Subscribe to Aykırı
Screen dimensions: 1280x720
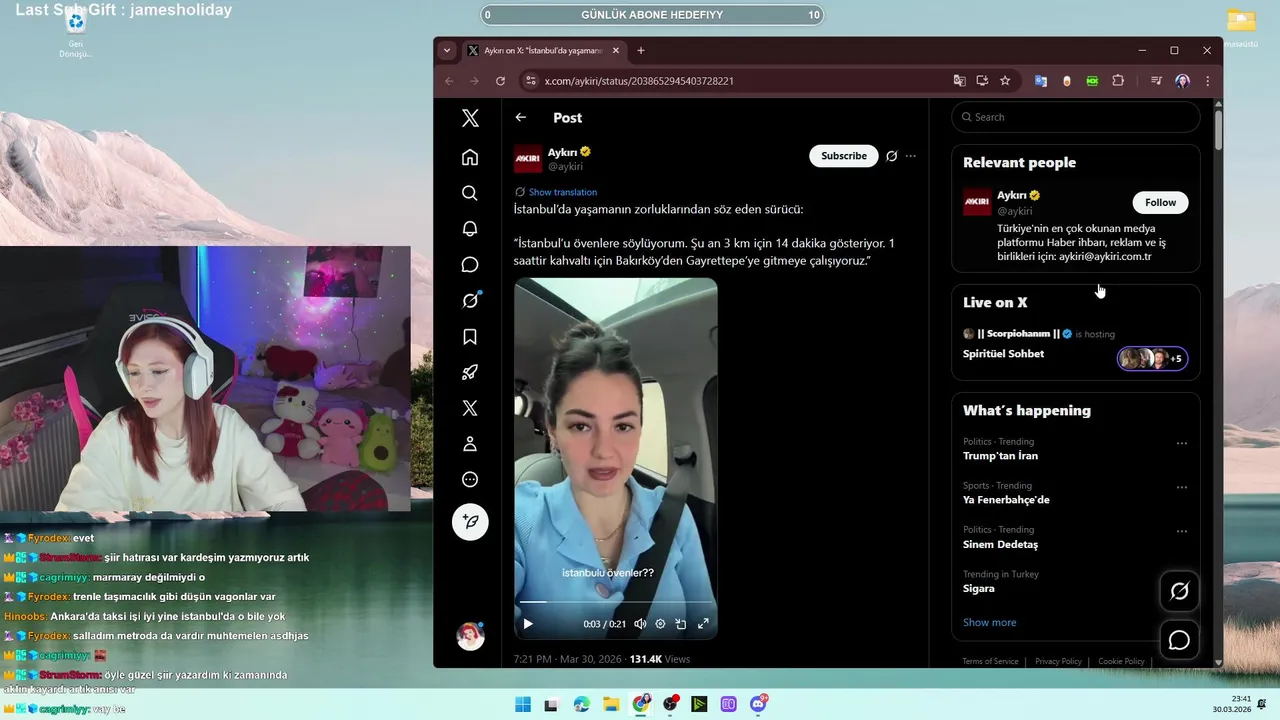point(844,156)
